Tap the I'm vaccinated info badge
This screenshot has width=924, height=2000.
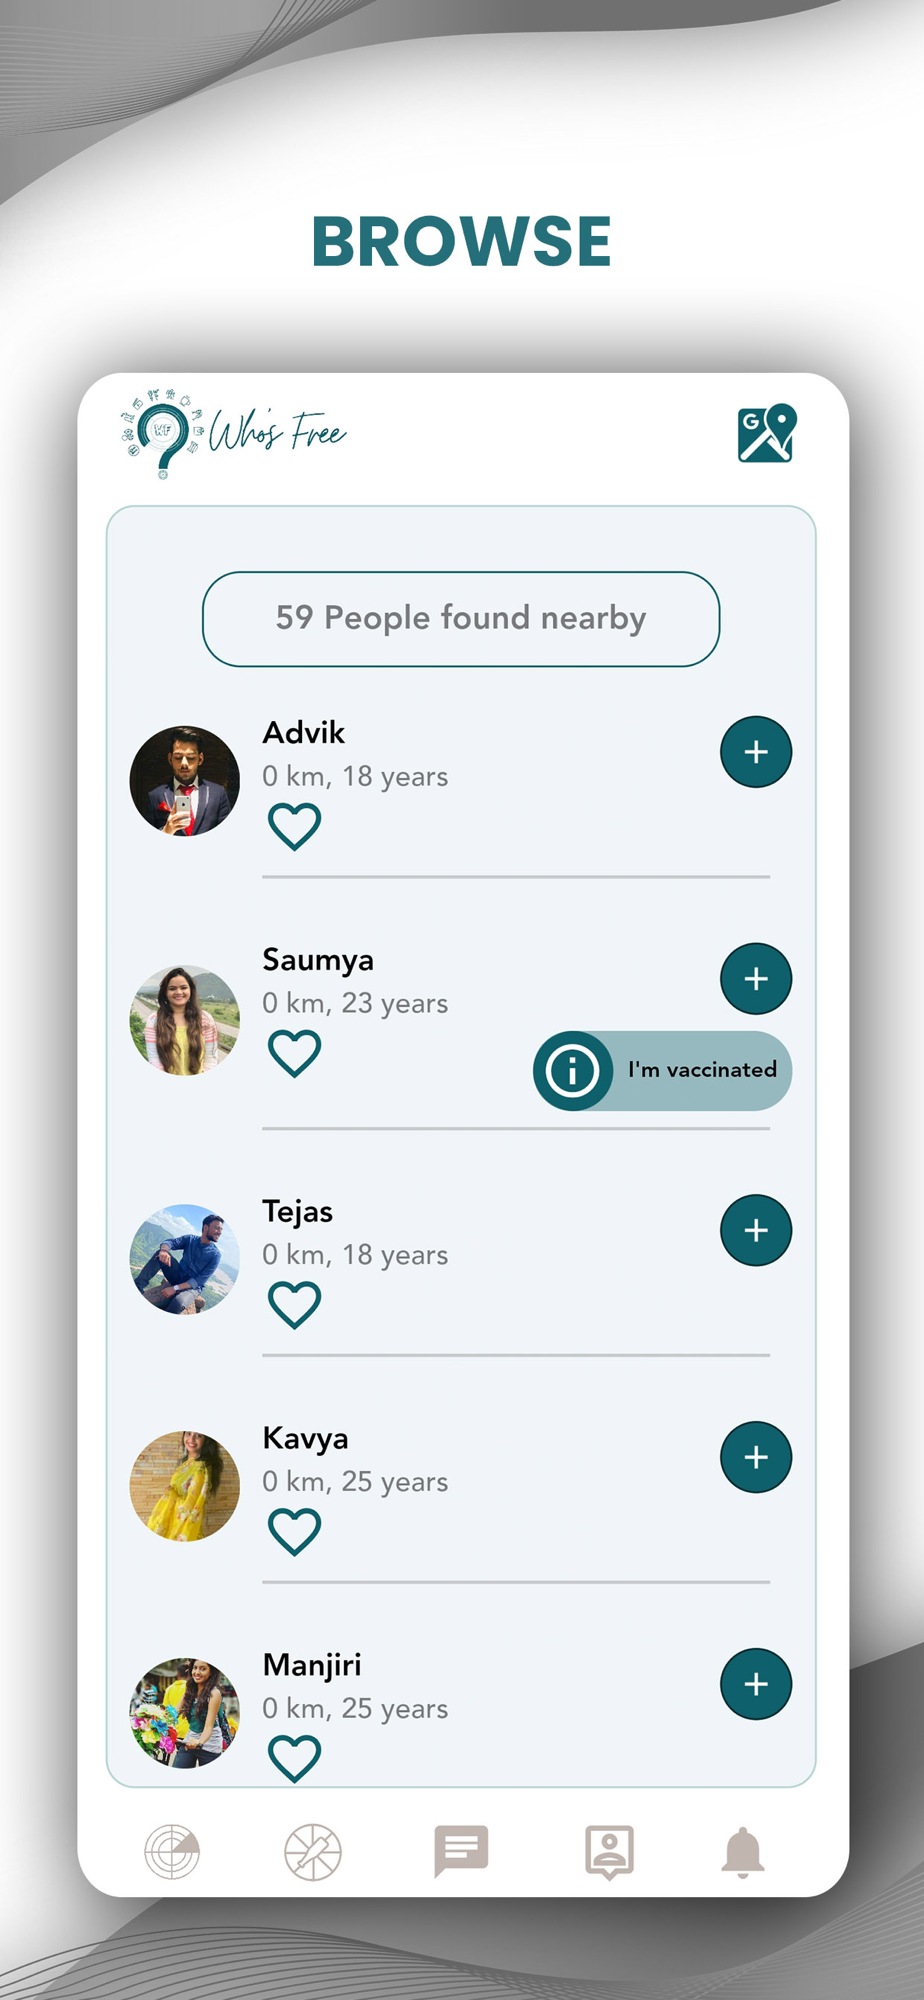[662, 1070]
